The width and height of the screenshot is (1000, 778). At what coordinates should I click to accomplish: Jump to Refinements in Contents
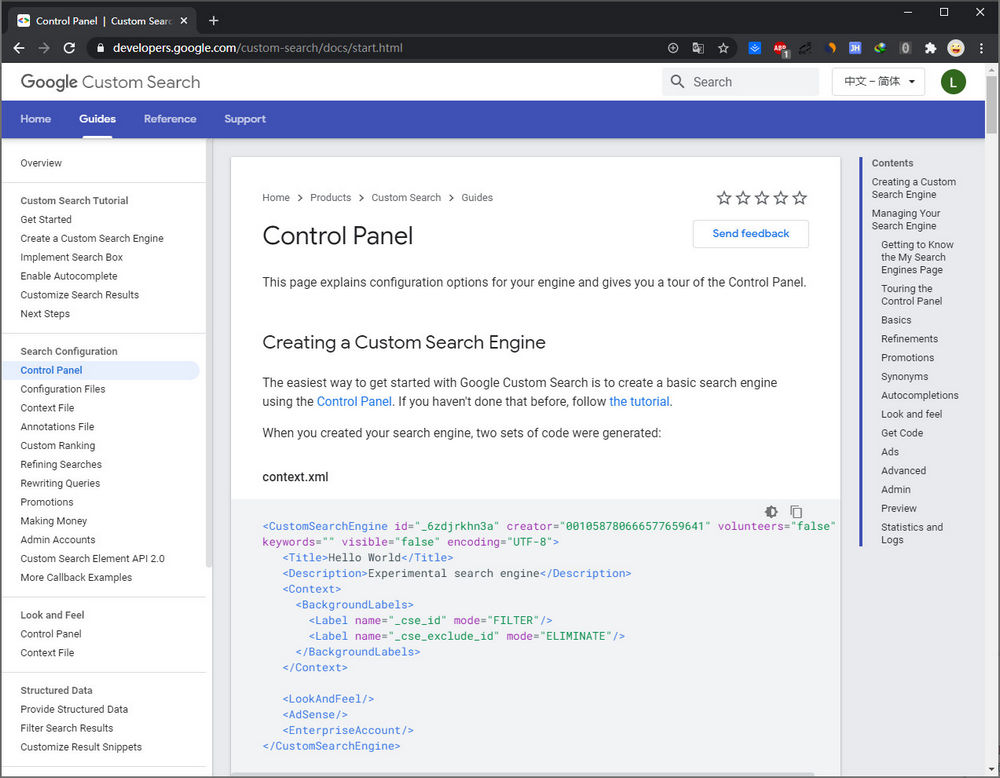(909, 339)
